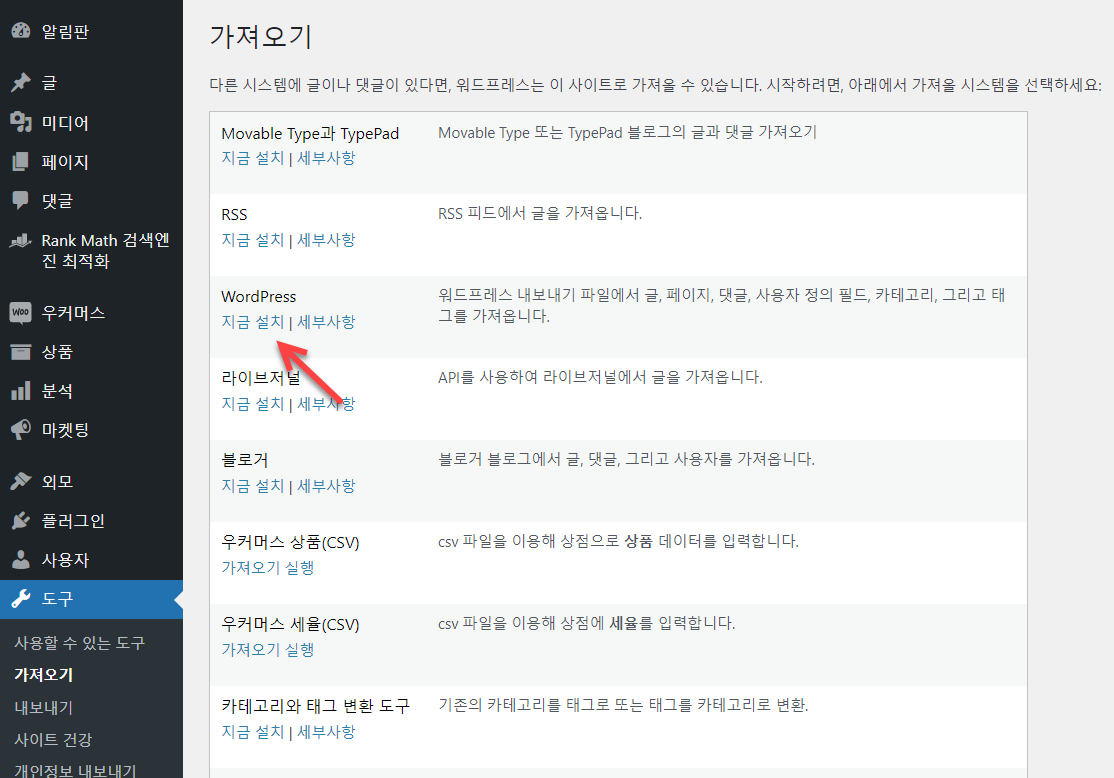Click the megaphone icon for 마케팅

click(21, 429)
